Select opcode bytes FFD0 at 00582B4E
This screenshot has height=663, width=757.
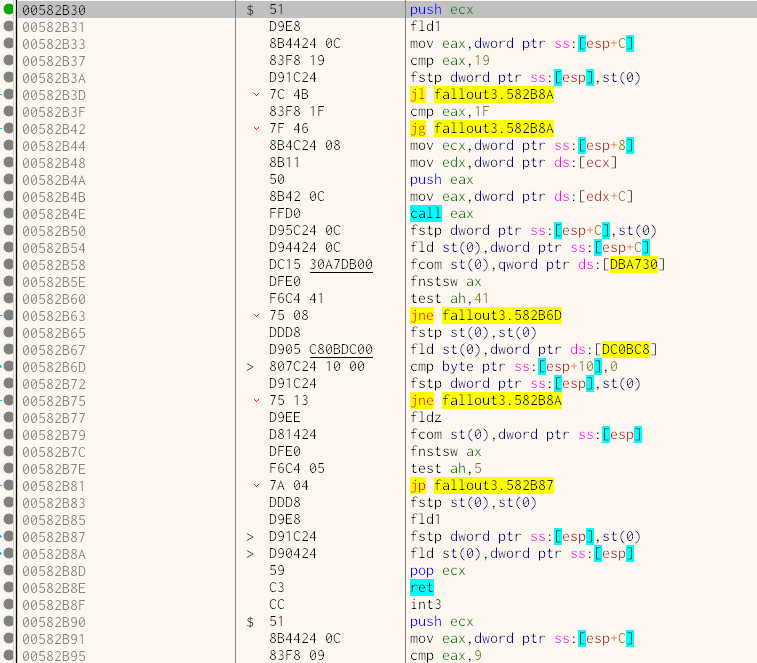(285, 213)
